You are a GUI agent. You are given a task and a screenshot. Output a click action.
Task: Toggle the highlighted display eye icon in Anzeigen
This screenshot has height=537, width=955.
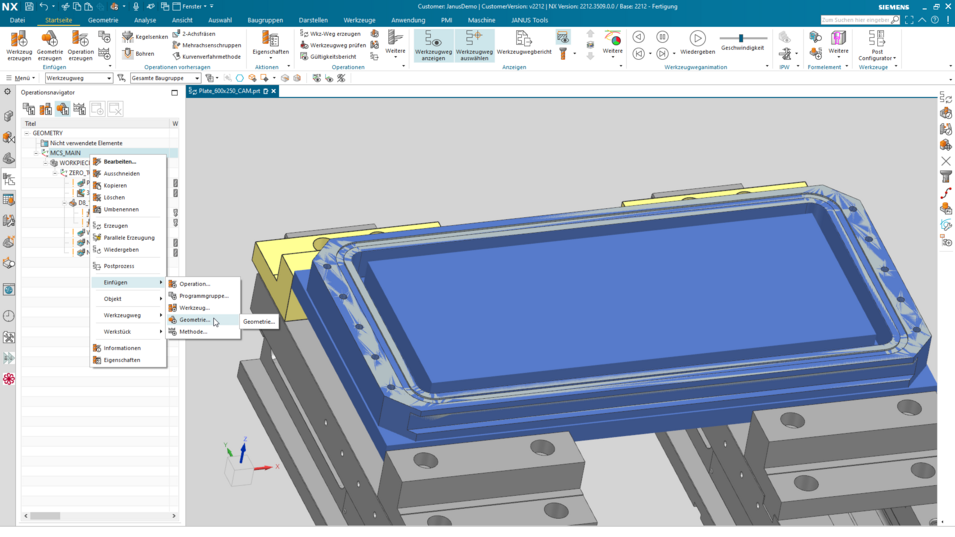click(563, 38)
